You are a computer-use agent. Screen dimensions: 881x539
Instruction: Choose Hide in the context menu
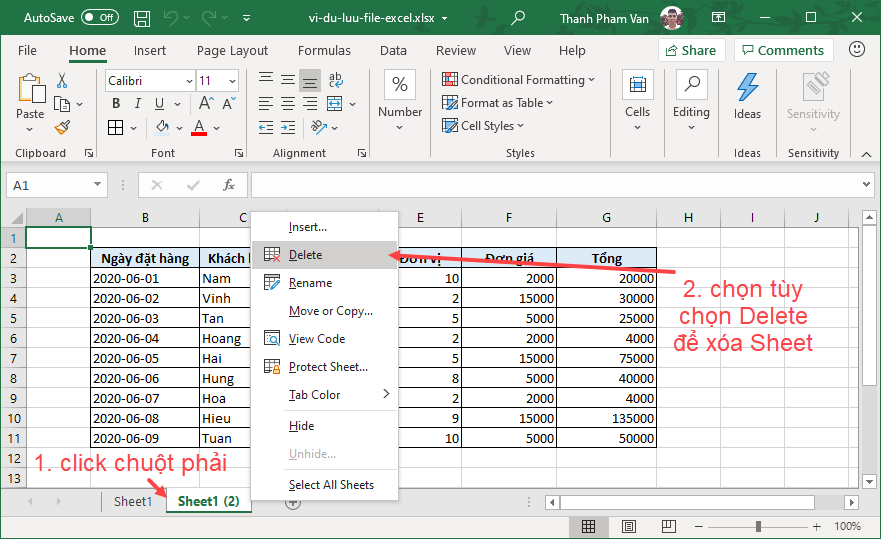(x=325, y=426)
